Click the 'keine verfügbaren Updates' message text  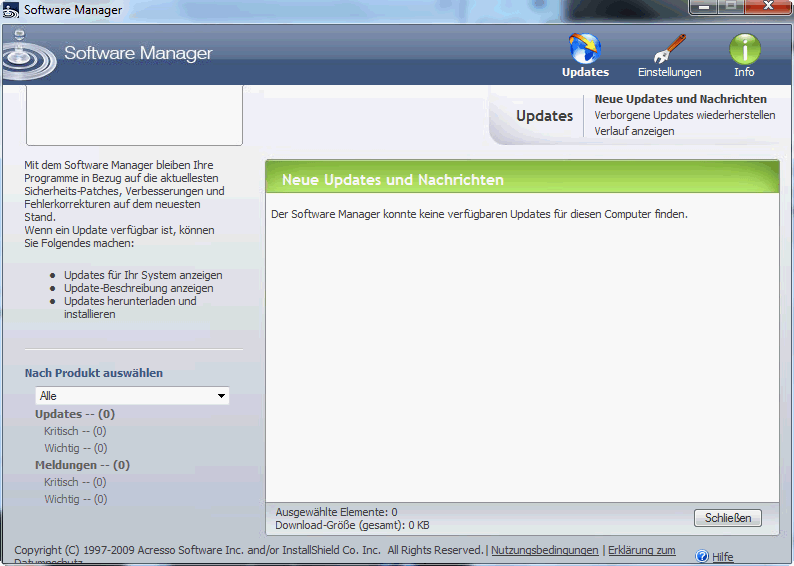point(479,214)
